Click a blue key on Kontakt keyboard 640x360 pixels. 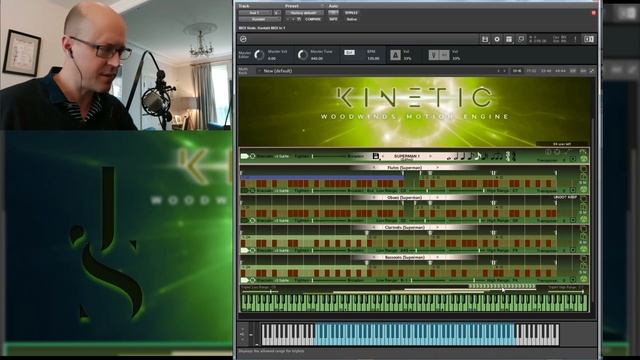pyautogui.click(x=414, y=334)
